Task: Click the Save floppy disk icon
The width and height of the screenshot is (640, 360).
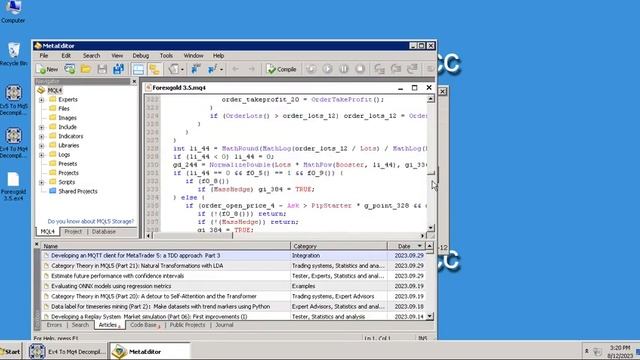Action: point(102,69)
